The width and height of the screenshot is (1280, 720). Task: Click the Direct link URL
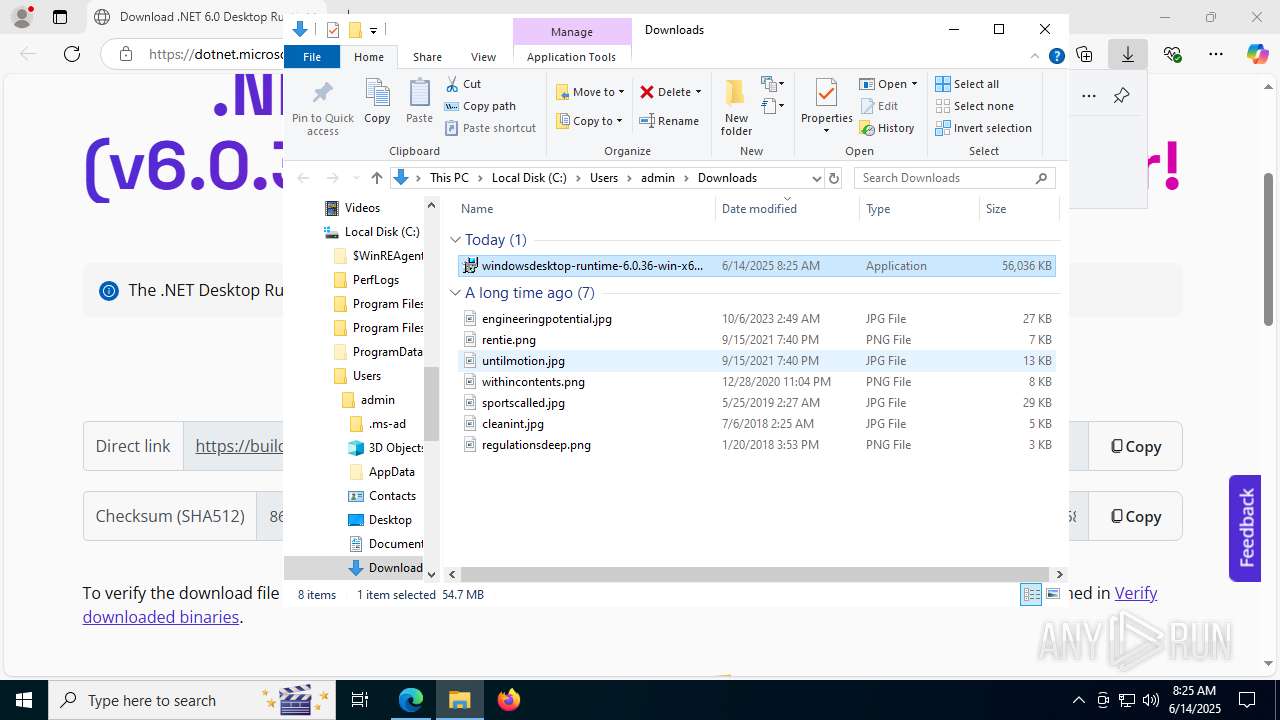click(239, 446)
